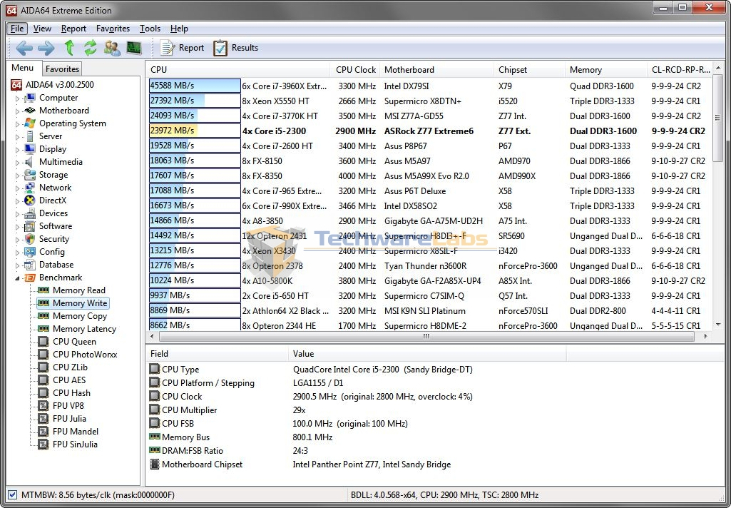Select the 8x FX-8350 result row
The image size is (731, 508).
point(429,176)
